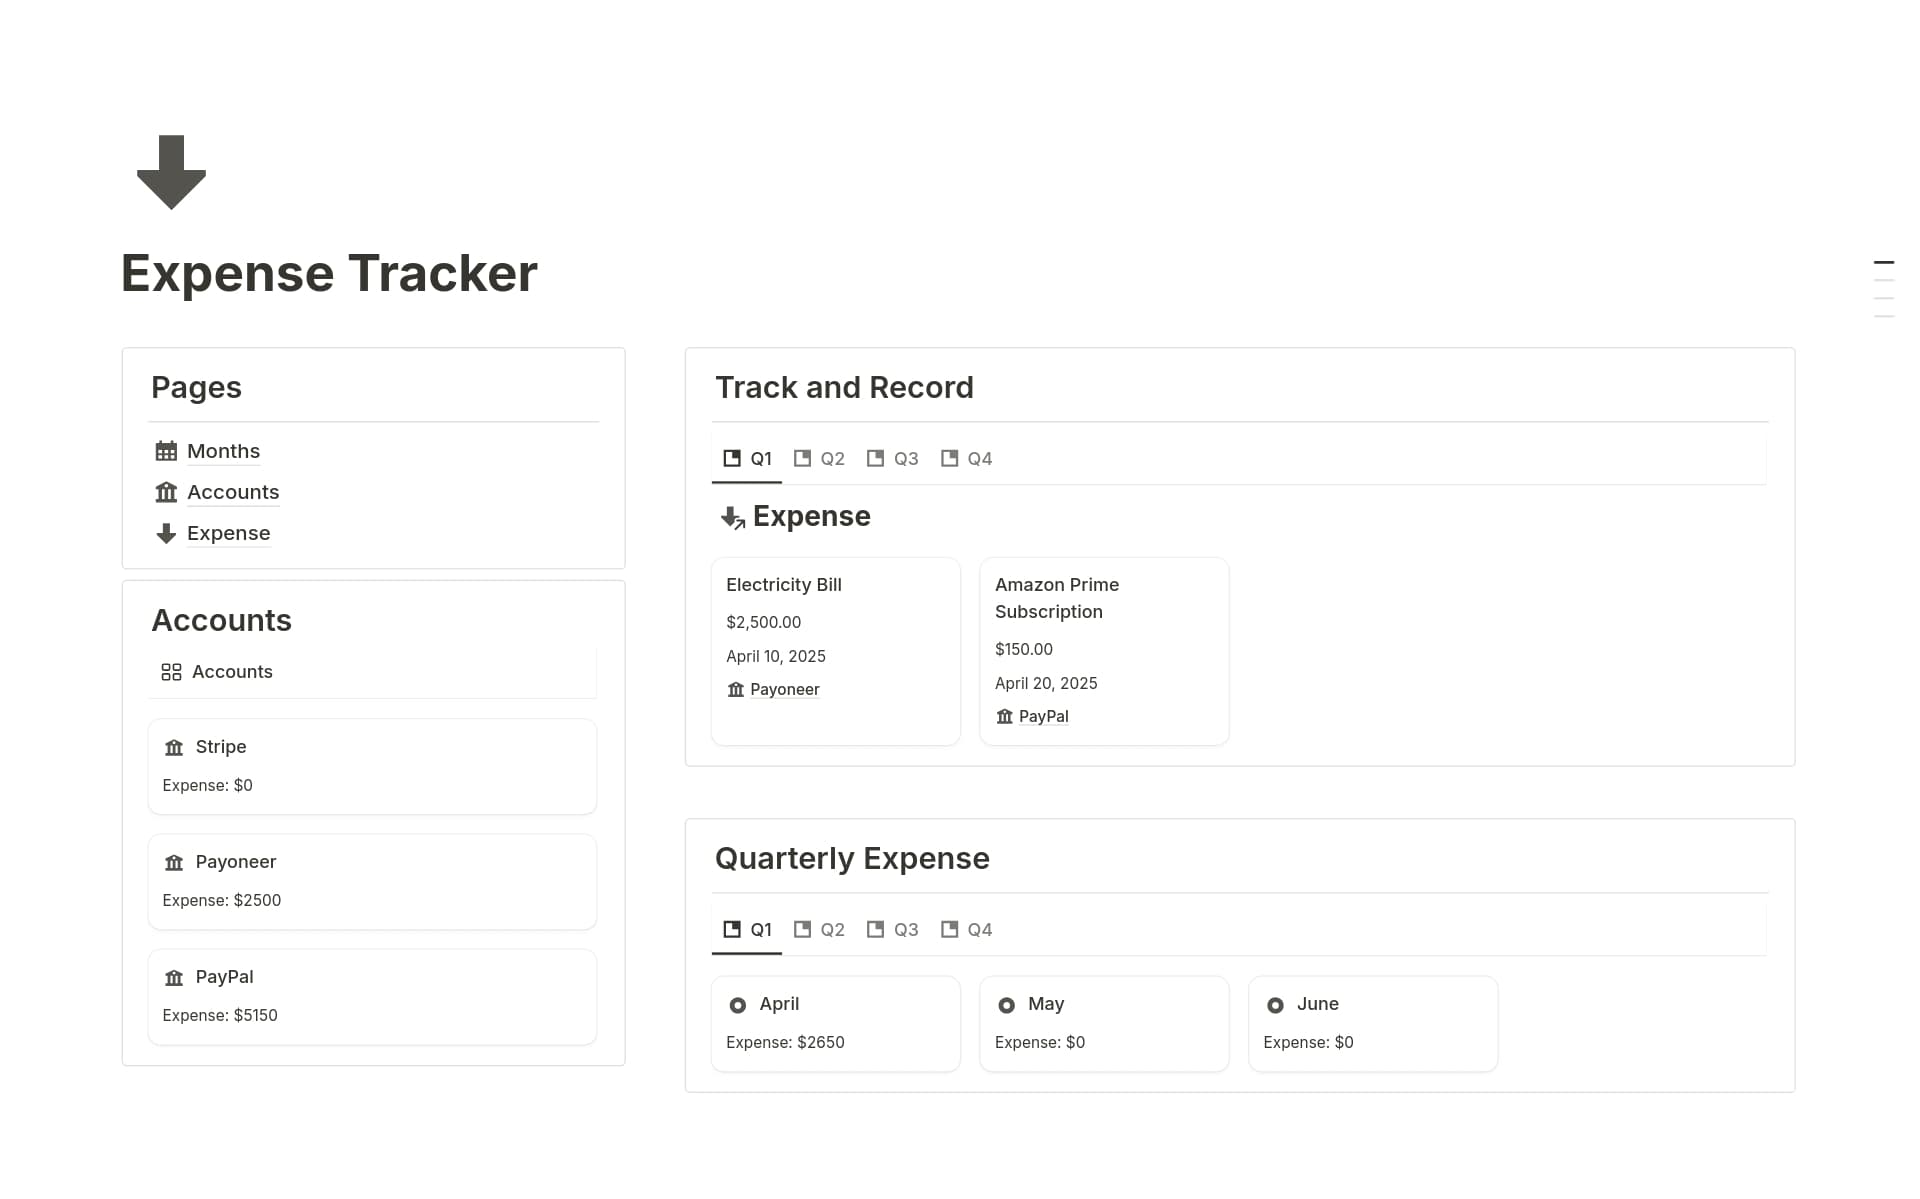Select the April radio marker
The image size is (1920, 1199).
(738, 1003)
